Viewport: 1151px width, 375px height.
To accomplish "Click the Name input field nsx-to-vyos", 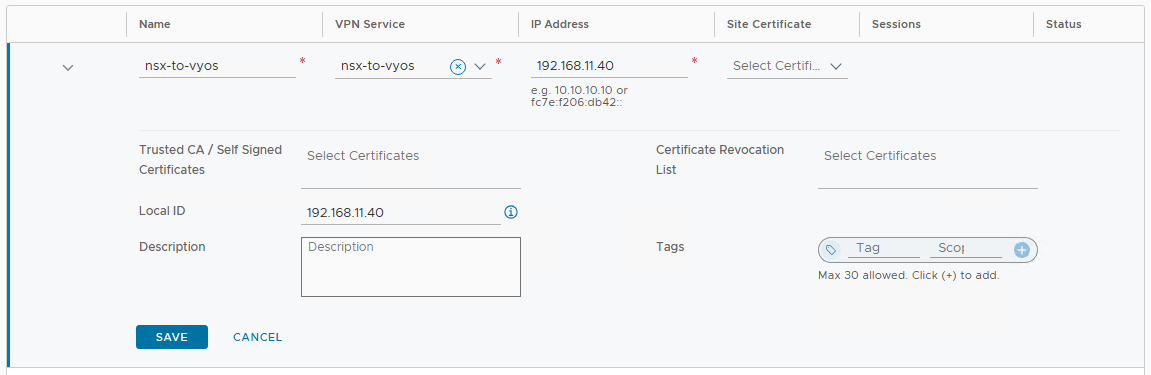I will click(217, 66).
